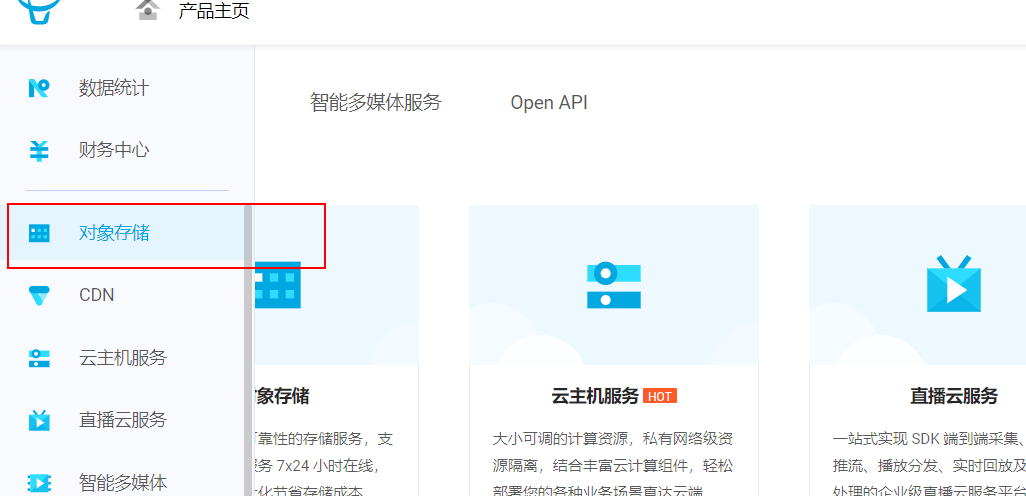Open CDN in the sidebar
Screen dimensions: 1026x496
[x=96, y=295]
